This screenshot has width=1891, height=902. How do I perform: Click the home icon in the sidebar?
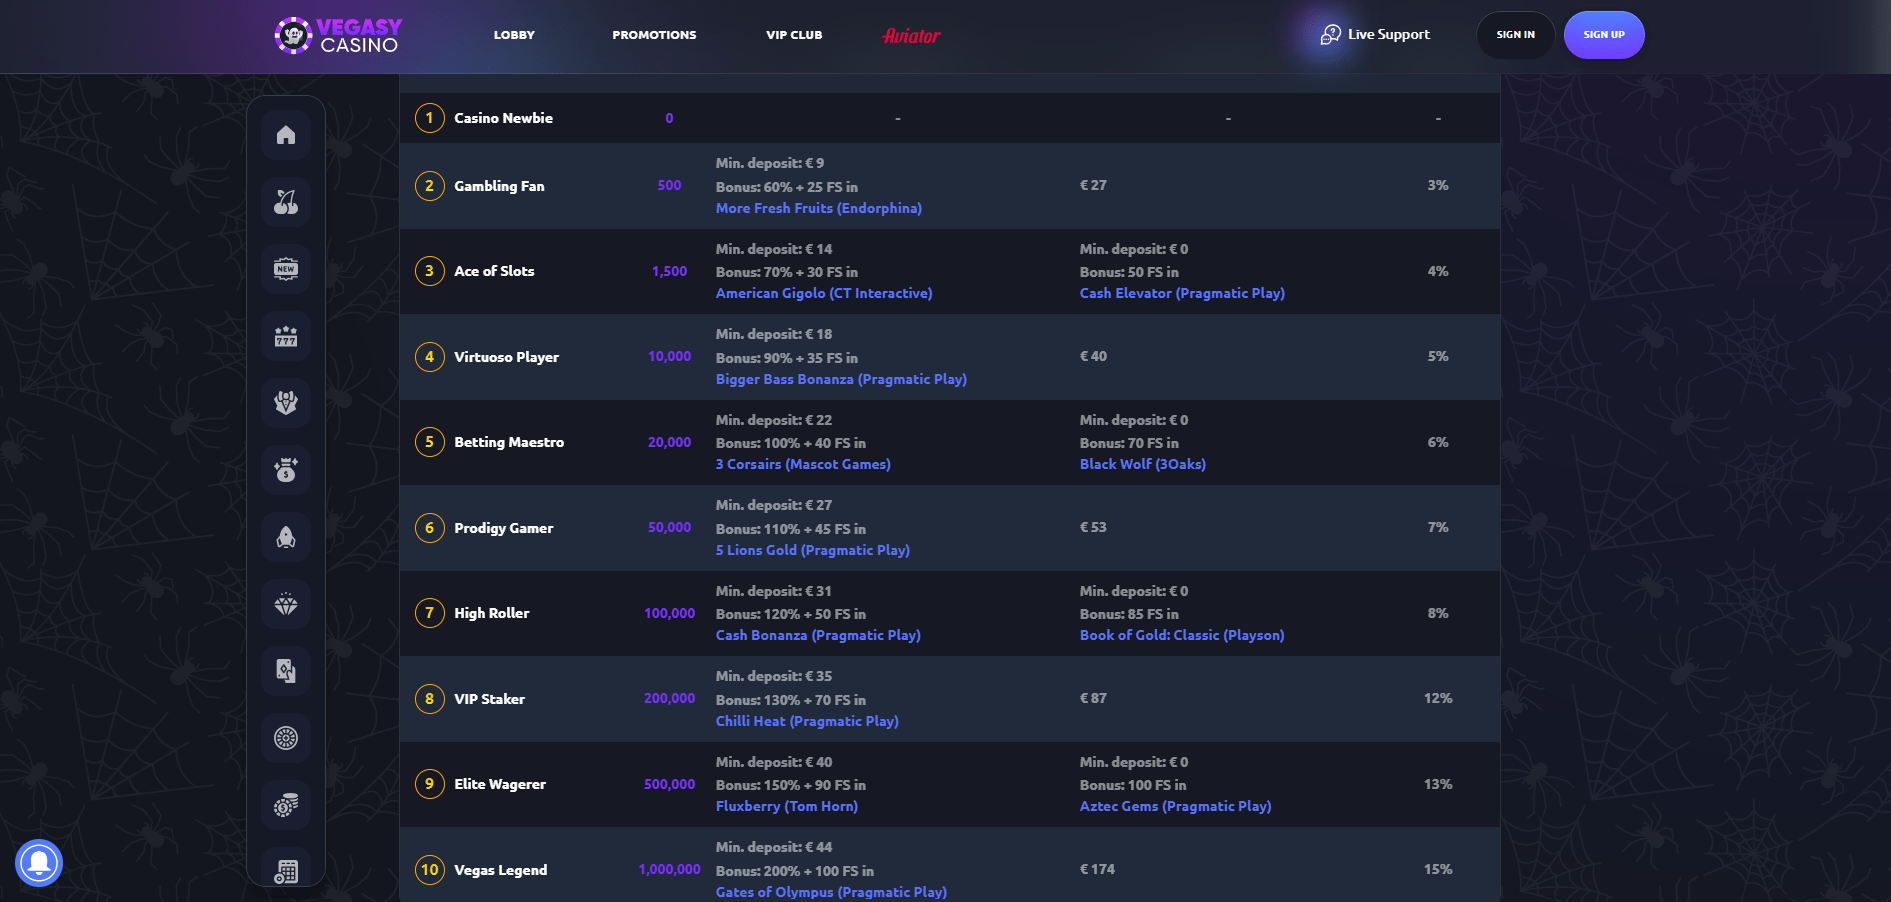pyautogui.click(x=286, y=135)
